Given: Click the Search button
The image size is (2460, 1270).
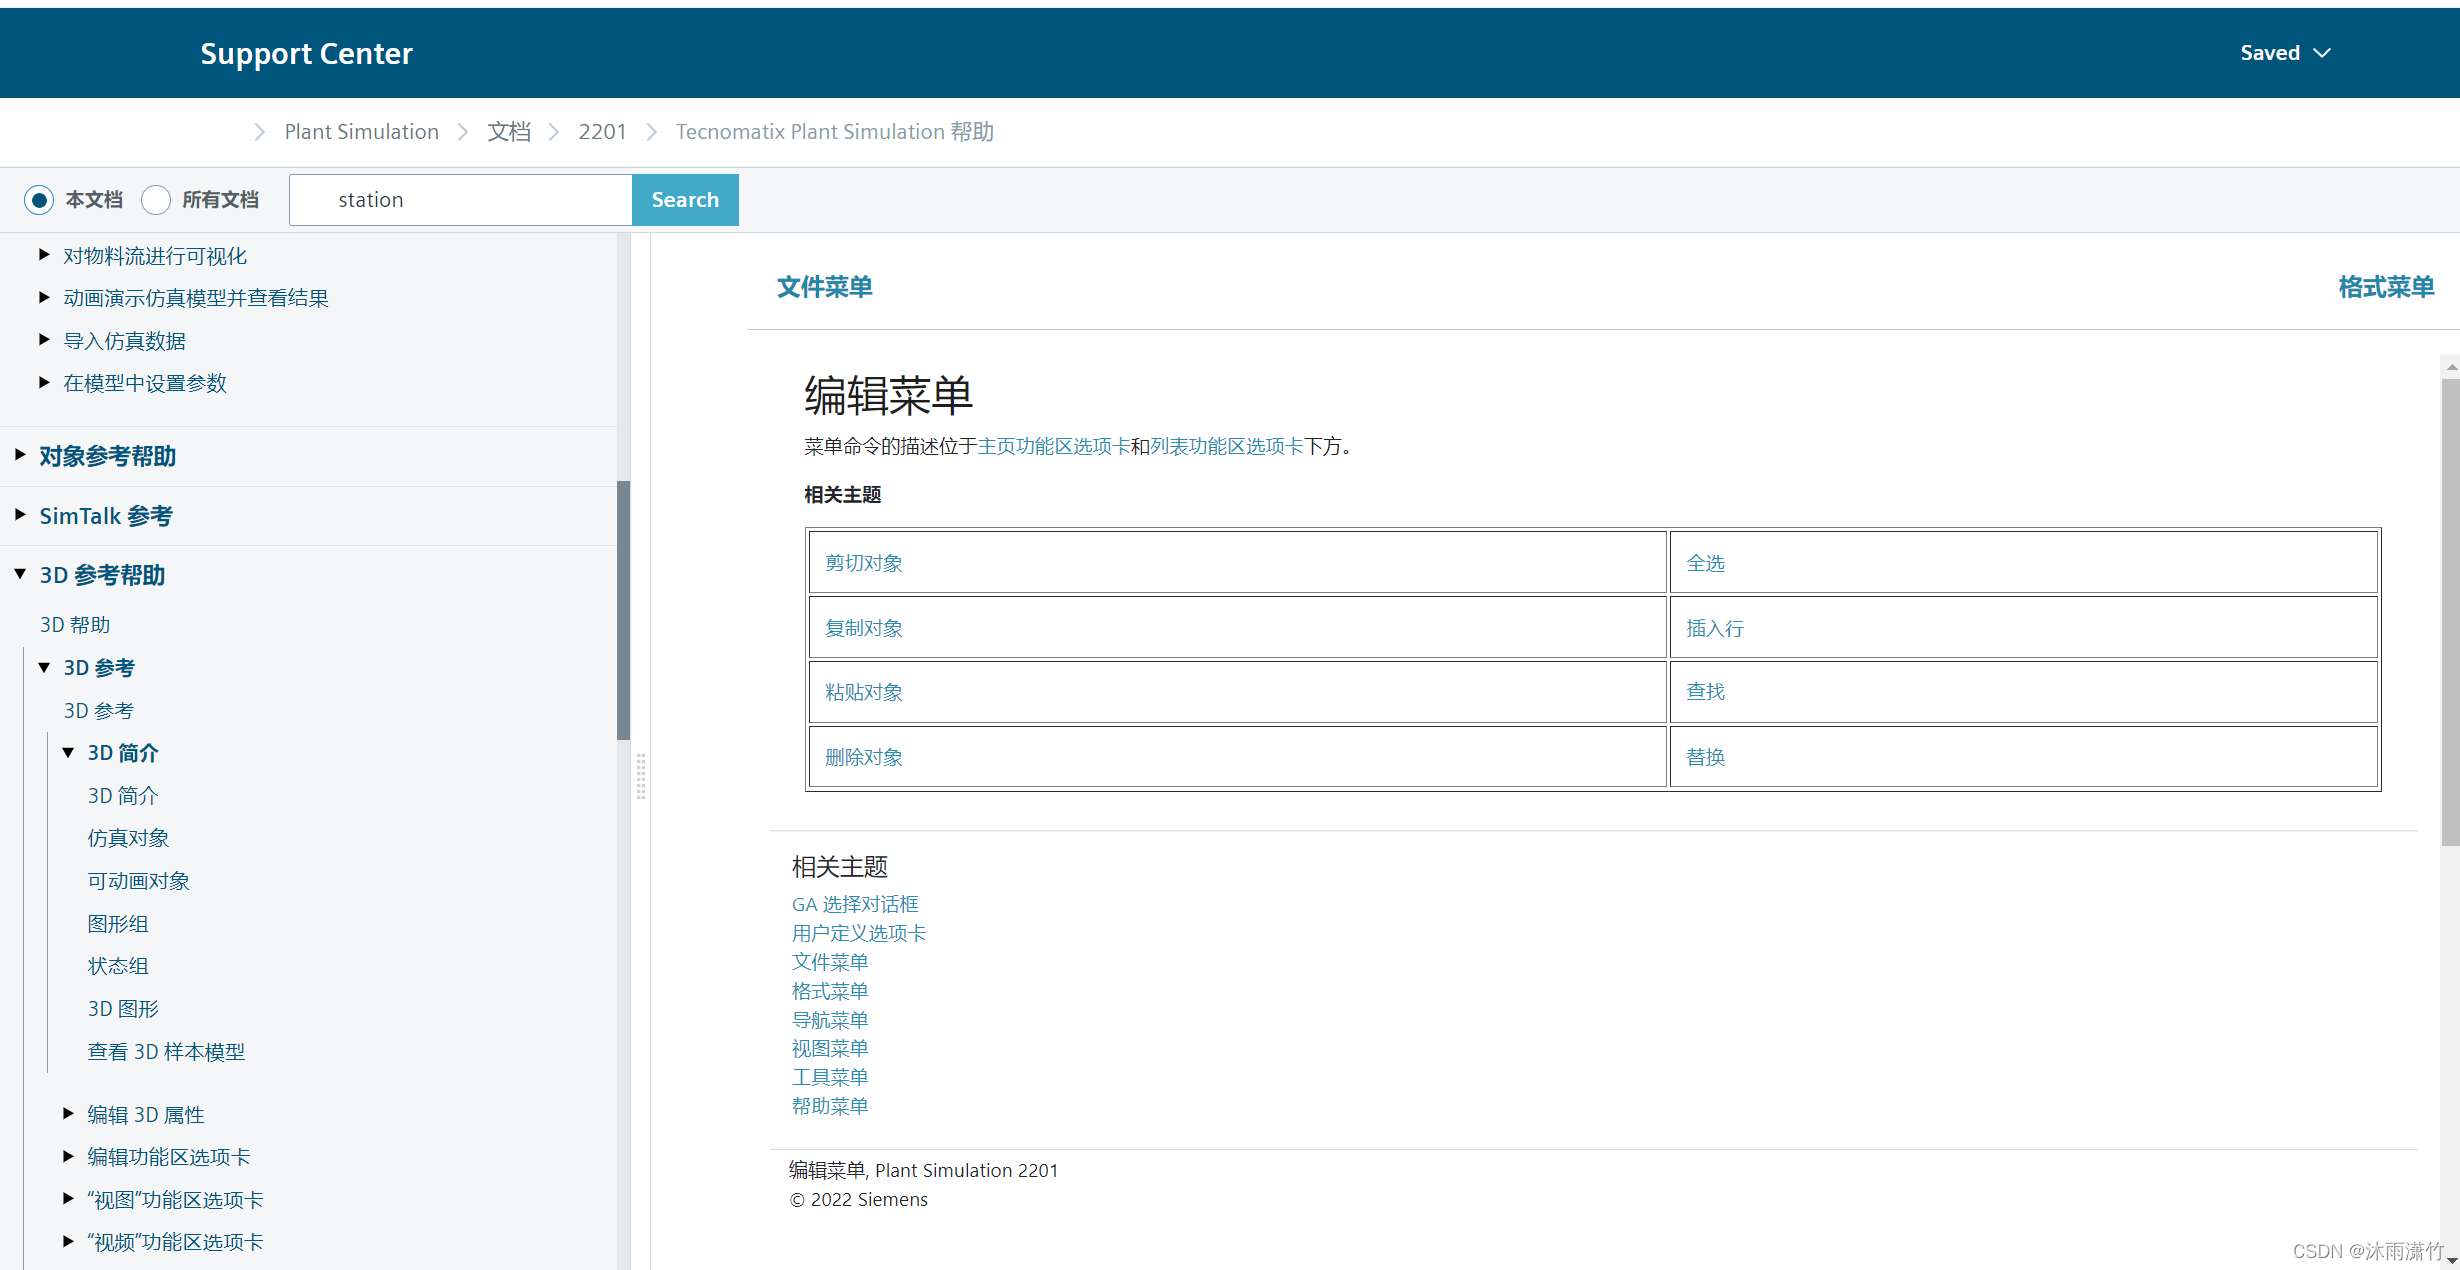Looking at the screenshot, I should (685, 200).
